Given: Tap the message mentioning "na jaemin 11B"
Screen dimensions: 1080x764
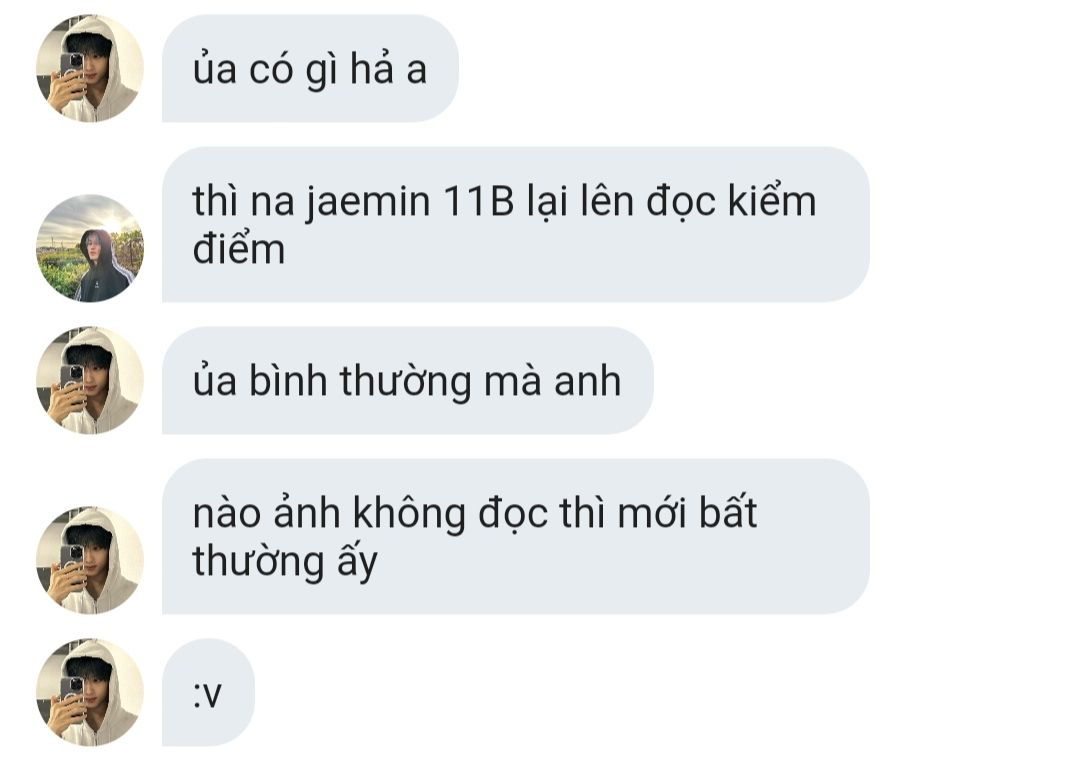Looking at the screenshot, I should pyautogui.click(x=515, y=224).
